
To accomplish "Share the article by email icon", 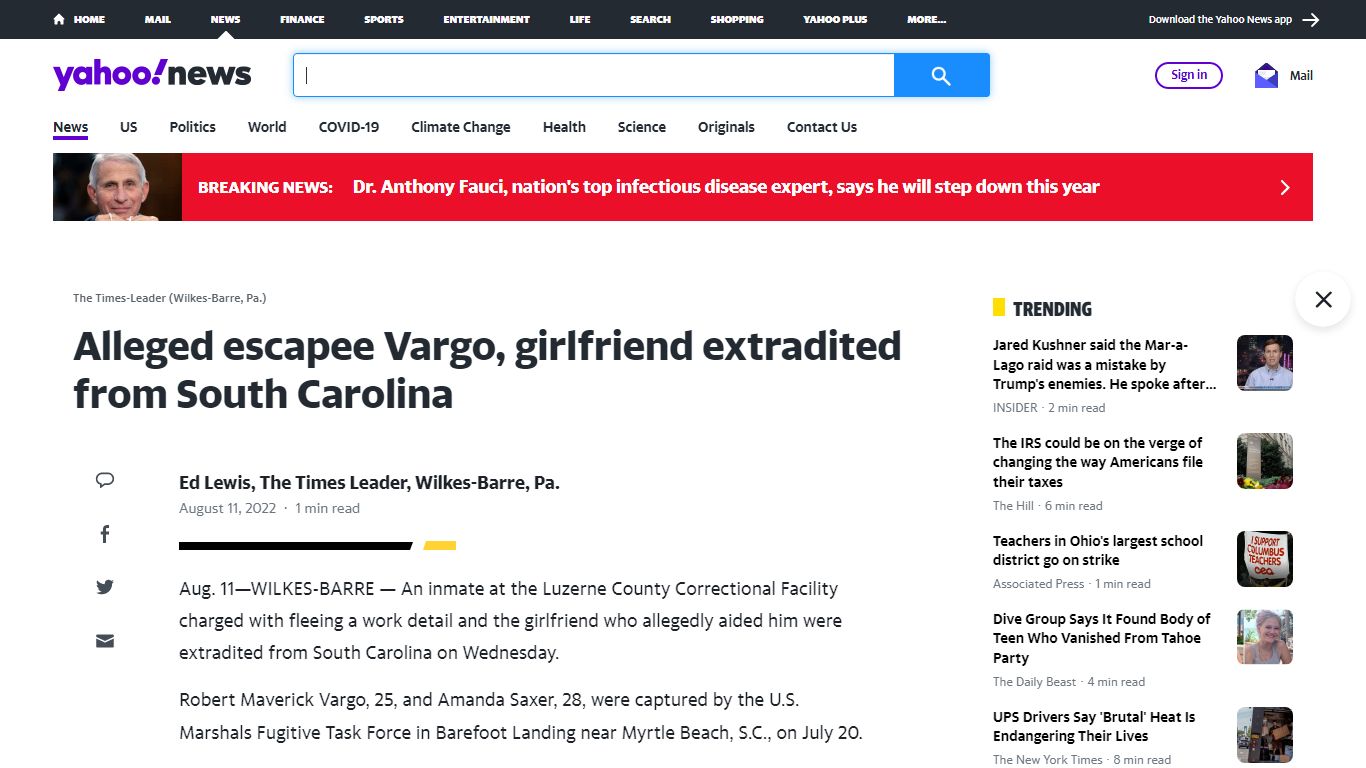I will coord(105,641).
